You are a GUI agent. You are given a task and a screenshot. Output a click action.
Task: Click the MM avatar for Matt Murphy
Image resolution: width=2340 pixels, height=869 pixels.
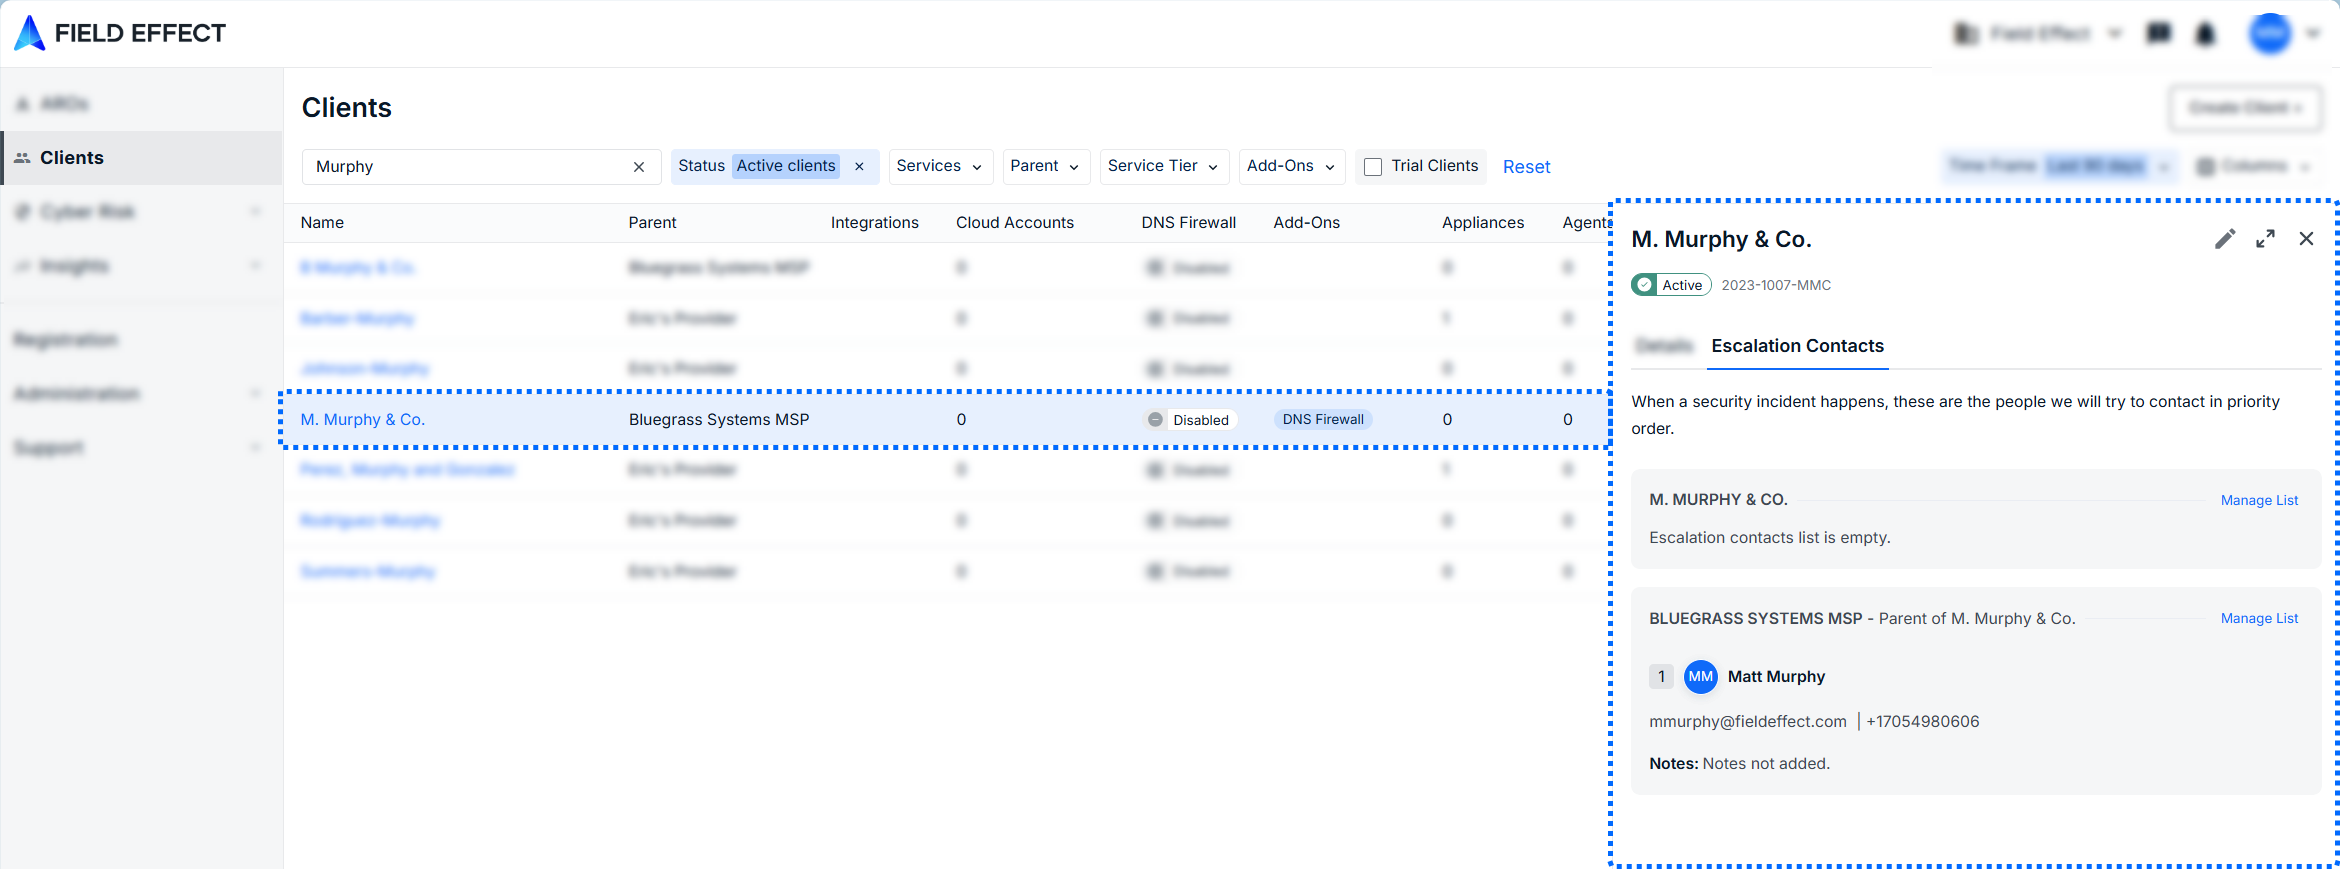click(x=1700, y=677)
